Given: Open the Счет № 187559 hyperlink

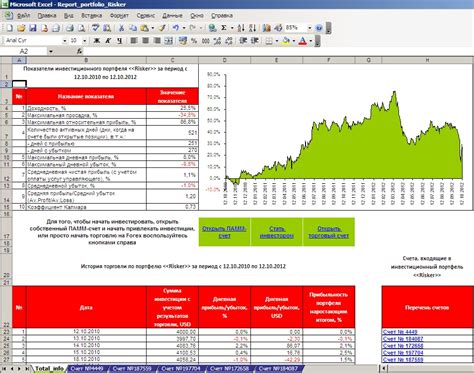Looking at the screenshot, I should point(403,360).
